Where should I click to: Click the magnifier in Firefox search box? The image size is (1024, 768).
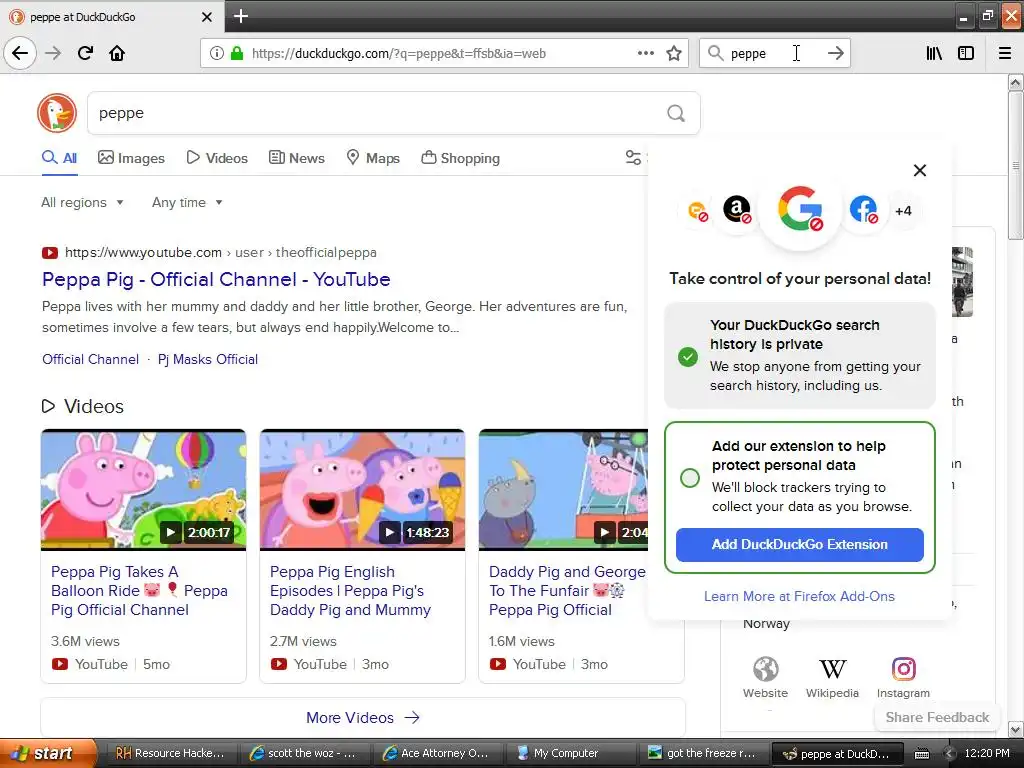click(716, 54)
